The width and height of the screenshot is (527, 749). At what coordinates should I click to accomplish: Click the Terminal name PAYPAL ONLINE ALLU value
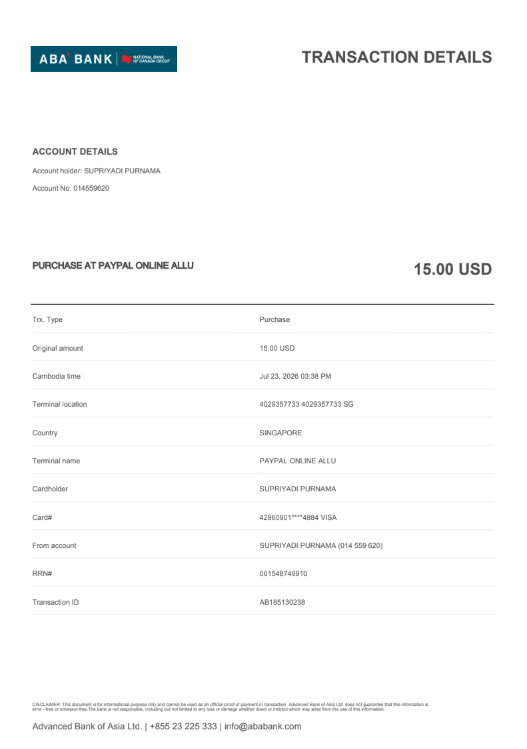[x=298, y=461]
